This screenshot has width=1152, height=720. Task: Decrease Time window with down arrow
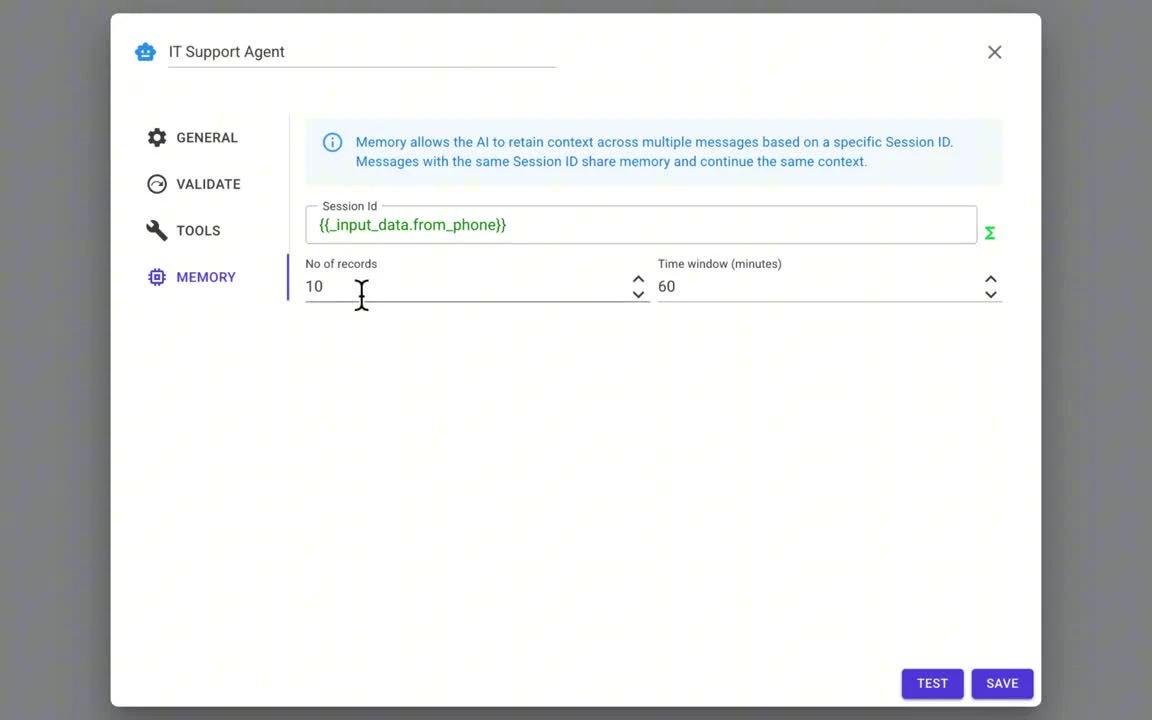(x=990, y=295)
